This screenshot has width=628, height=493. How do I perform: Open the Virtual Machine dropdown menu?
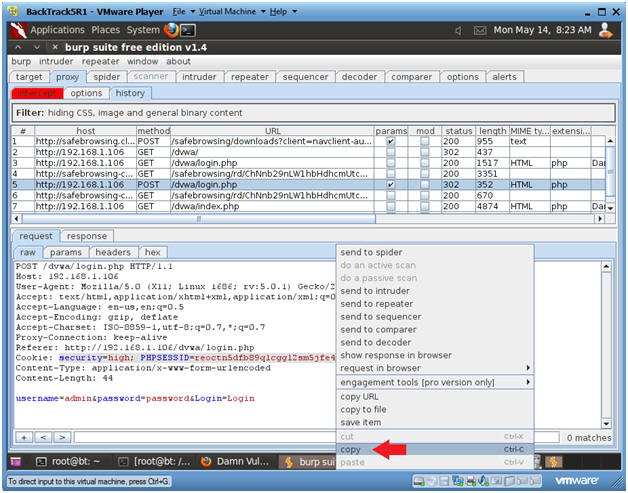point(232,12)
